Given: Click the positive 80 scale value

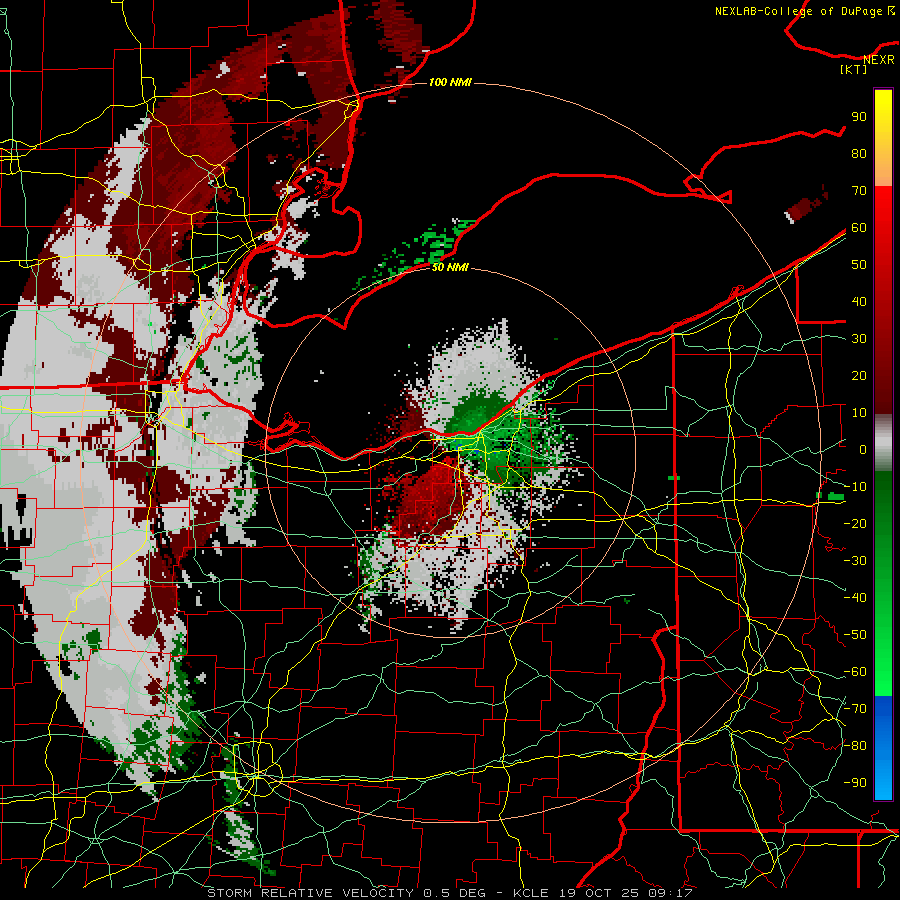Looking at the screenshot, I should 859,153.
